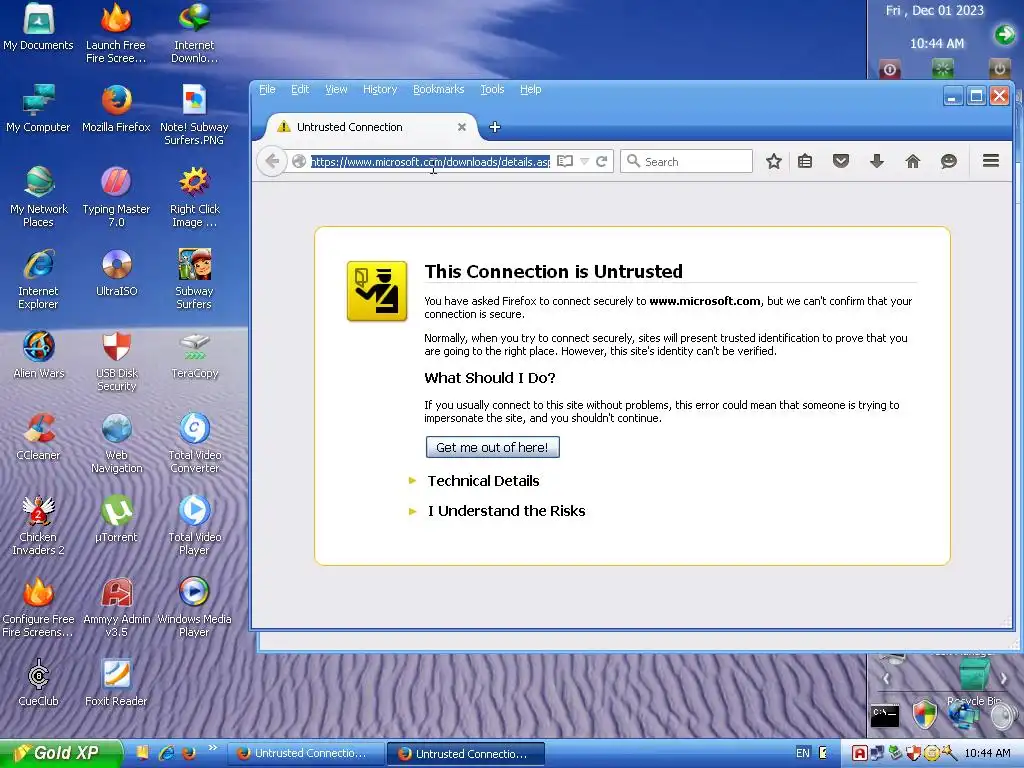Open the Firefox hamburger menu
1024x768 pixels.
coord(991,161)
